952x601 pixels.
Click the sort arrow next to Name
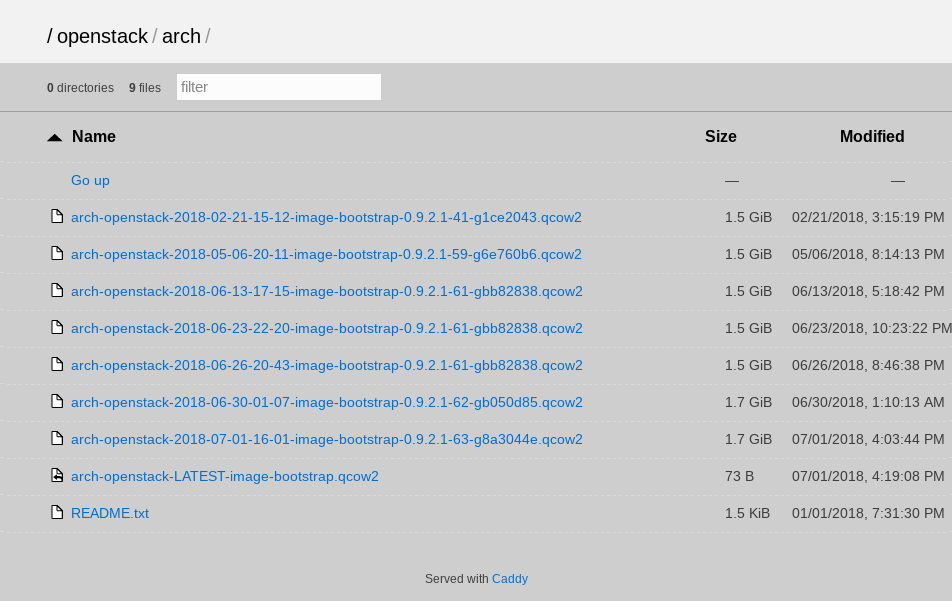coord(55,137)
